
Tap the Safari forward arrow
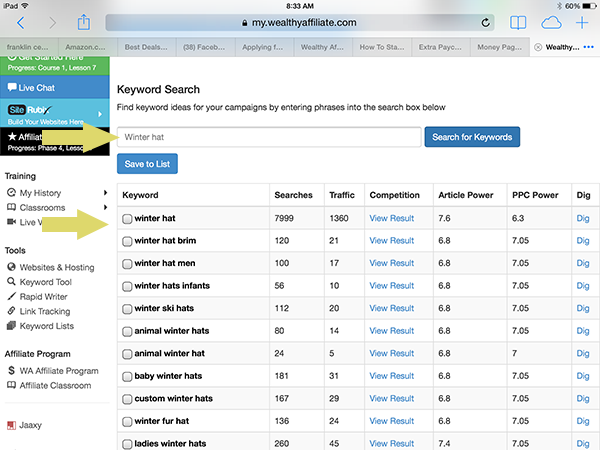point(52,23)
